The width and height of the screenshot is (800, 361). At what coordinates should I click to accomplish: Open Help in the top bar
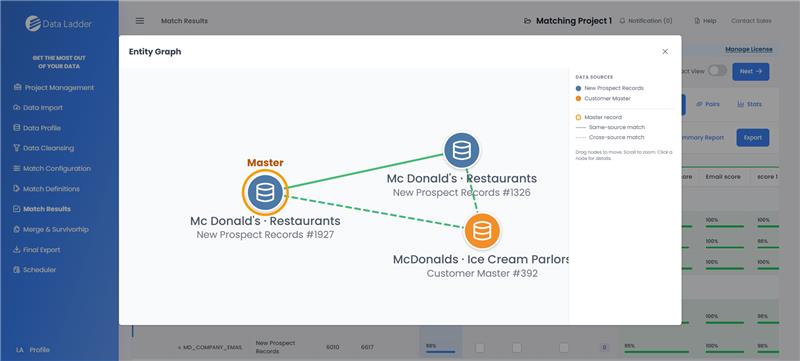tap(705, 21)
